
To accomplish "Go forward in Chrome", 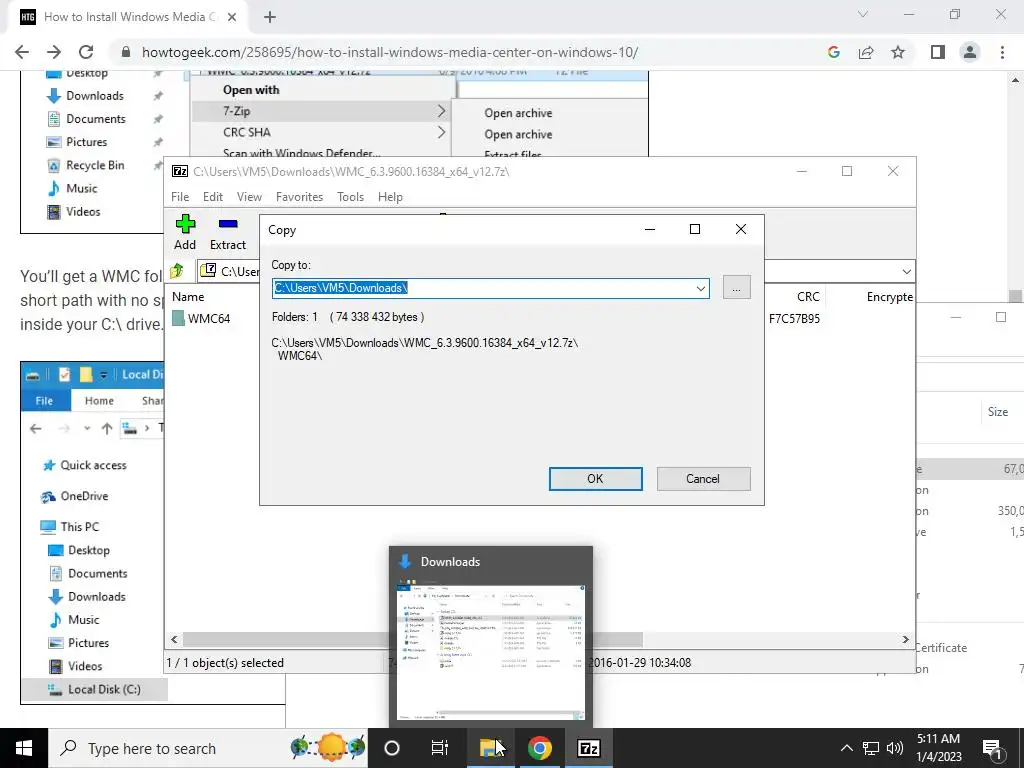I will 54,52.
